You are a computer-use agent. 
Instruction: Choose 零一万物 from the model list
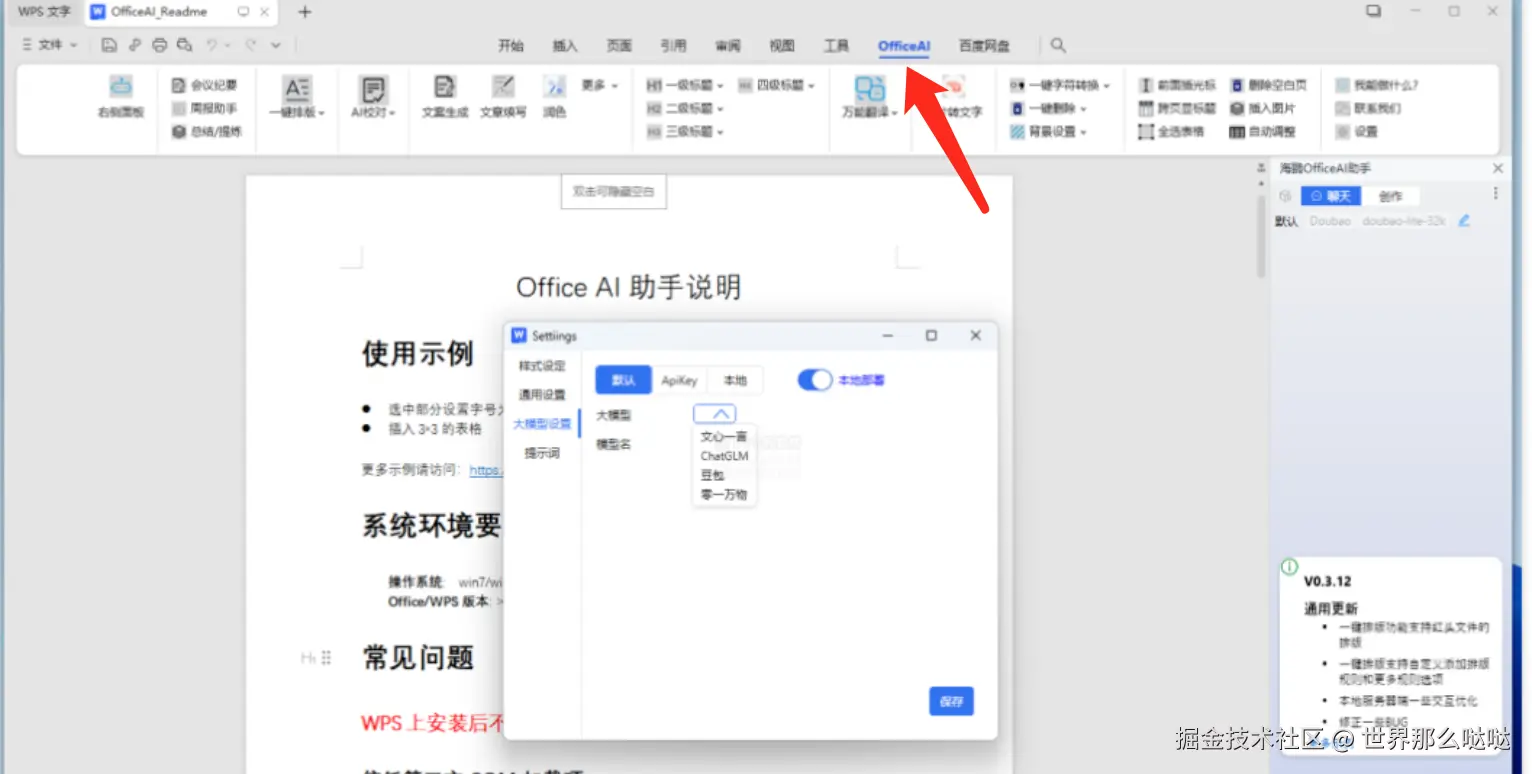click(724, 494)
